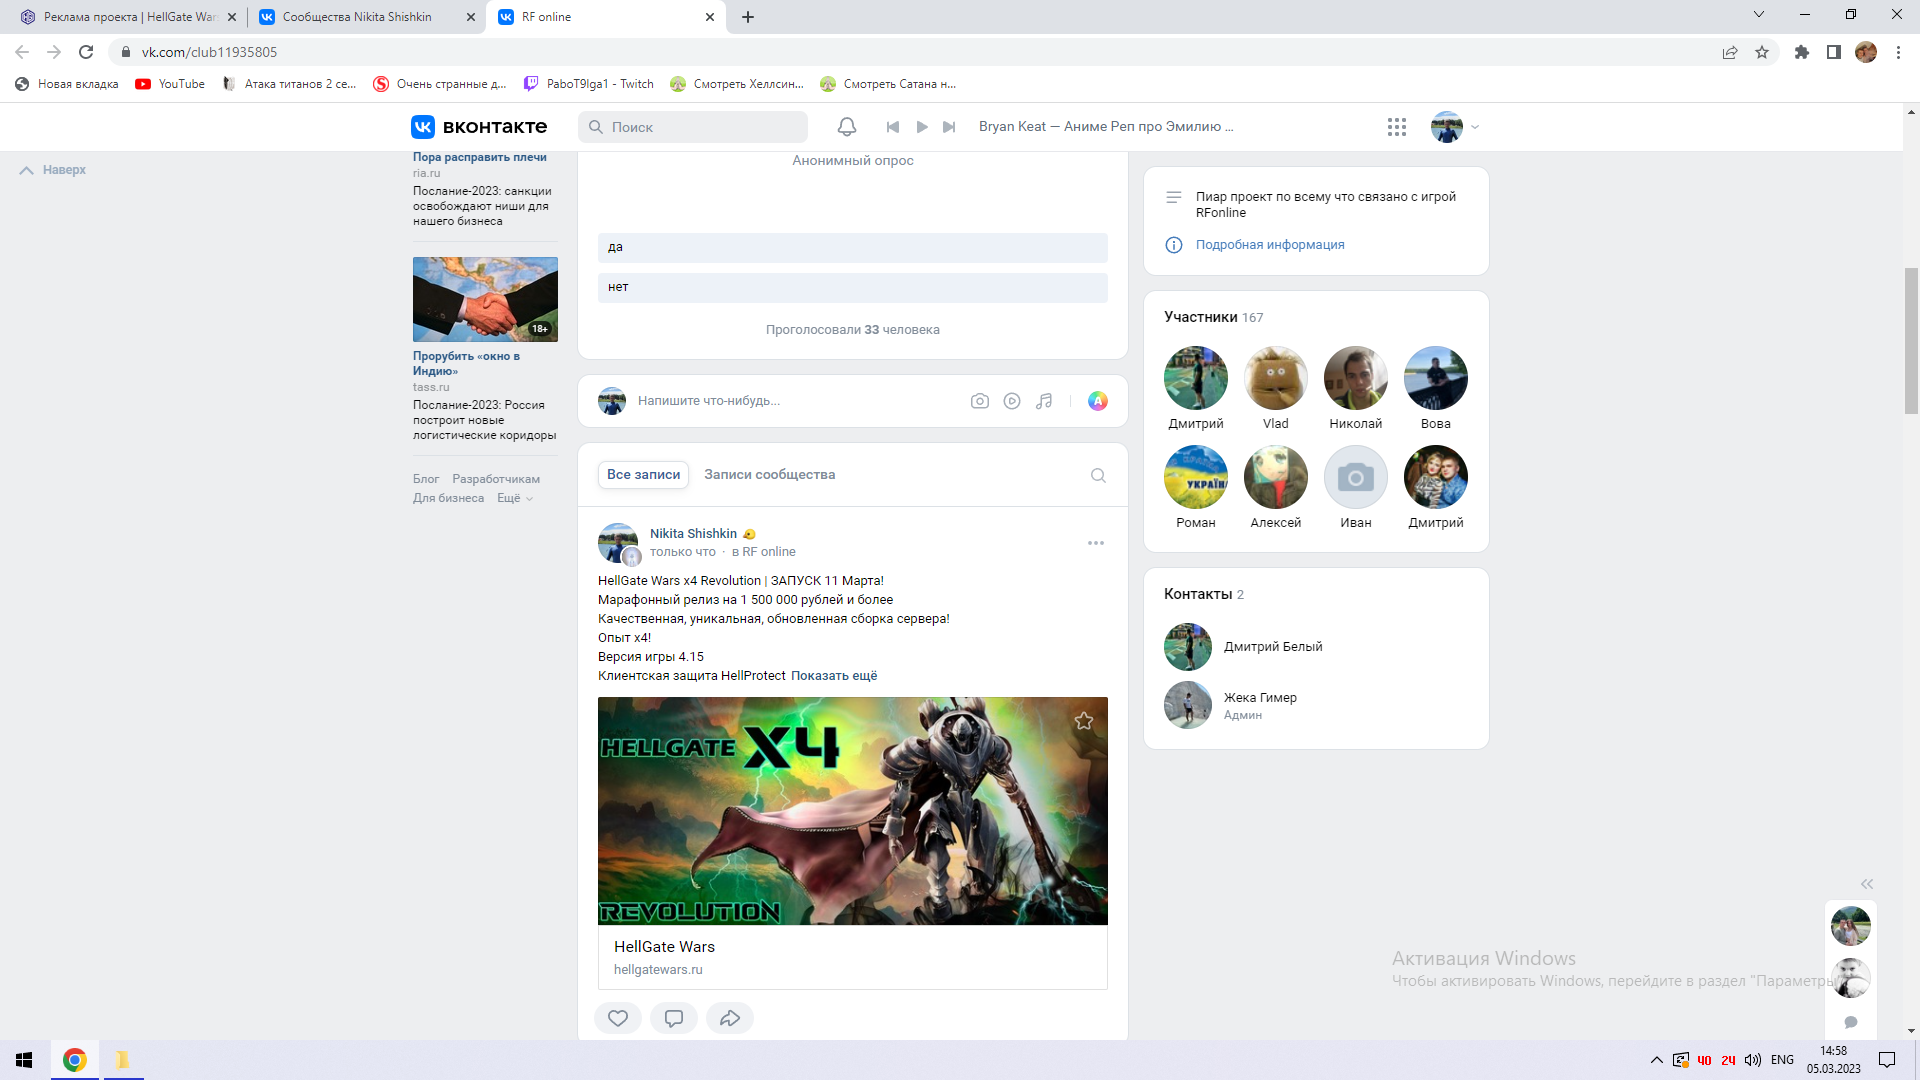The image size is (1920, 1080).
Task: Open Nikita Shishkin's profile name
Action: click(x=693, y=534)
